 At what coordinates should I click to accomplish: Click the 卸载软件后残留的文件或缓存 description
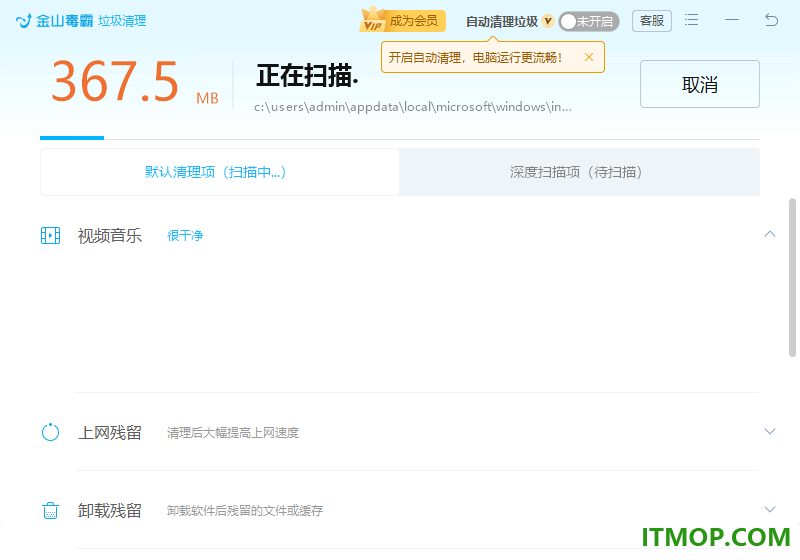tap(245, 511)
